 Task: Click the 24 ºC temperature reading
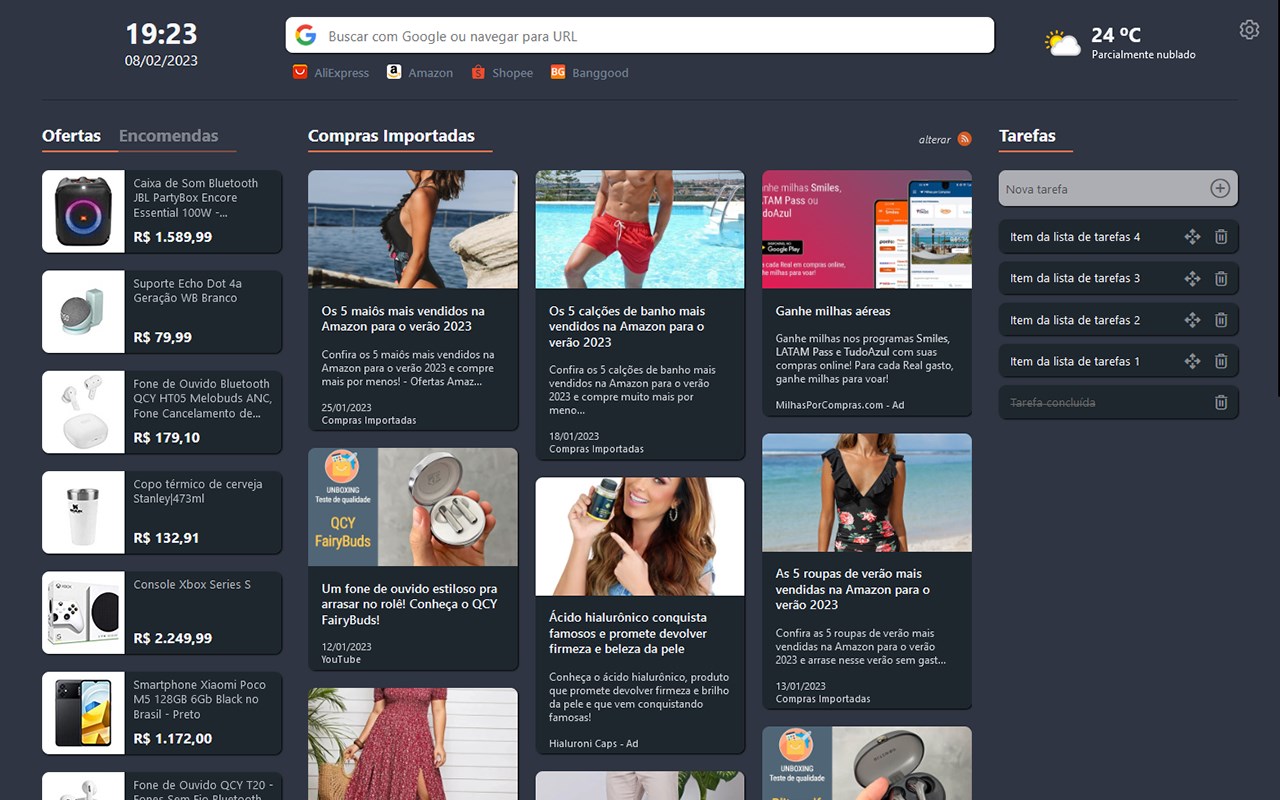pyautogui.click(x=1116, y=35)
